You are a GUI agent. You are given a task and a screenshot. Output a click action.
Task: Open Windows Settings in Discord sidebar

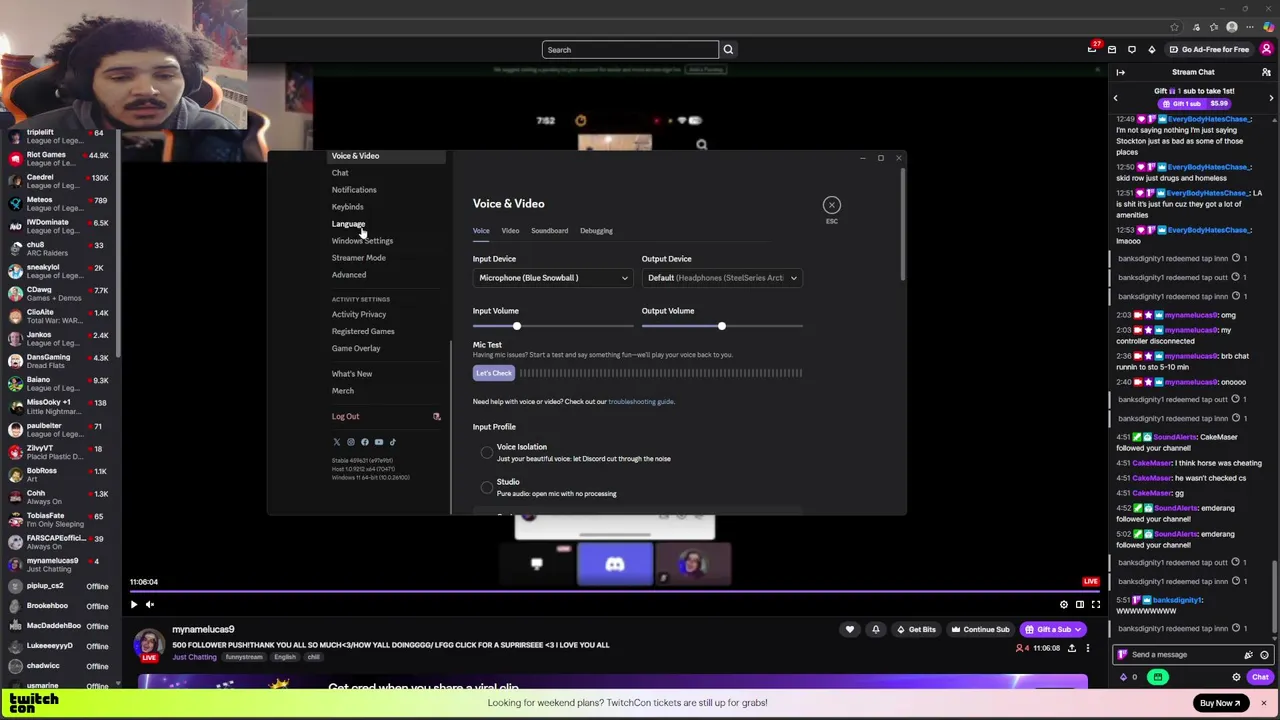(x=362, y=241)
